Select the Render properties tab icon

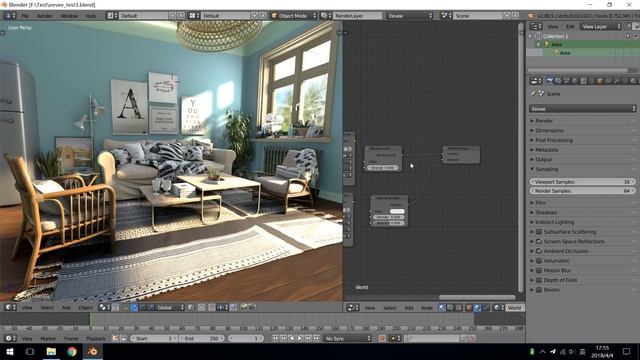(x=550, y=81)
